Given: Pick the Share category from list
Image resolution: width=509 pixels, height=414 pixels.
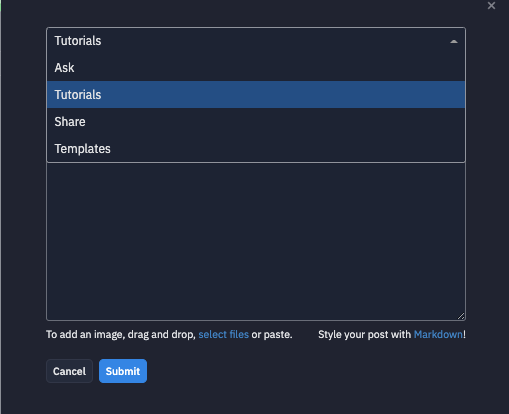Looking at the screenshot, I should [256, 122].
